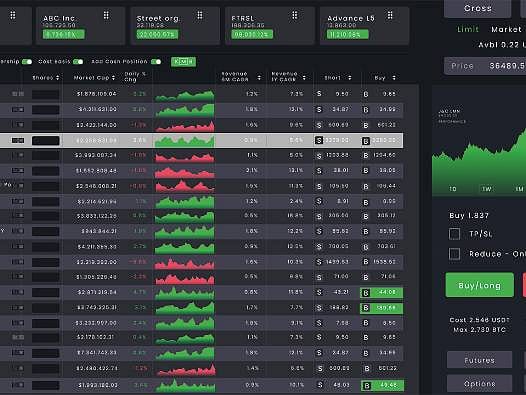Screen dimensions: 526x395
Task: Click the S short icon beside 48.03
Action: point(320,385)
